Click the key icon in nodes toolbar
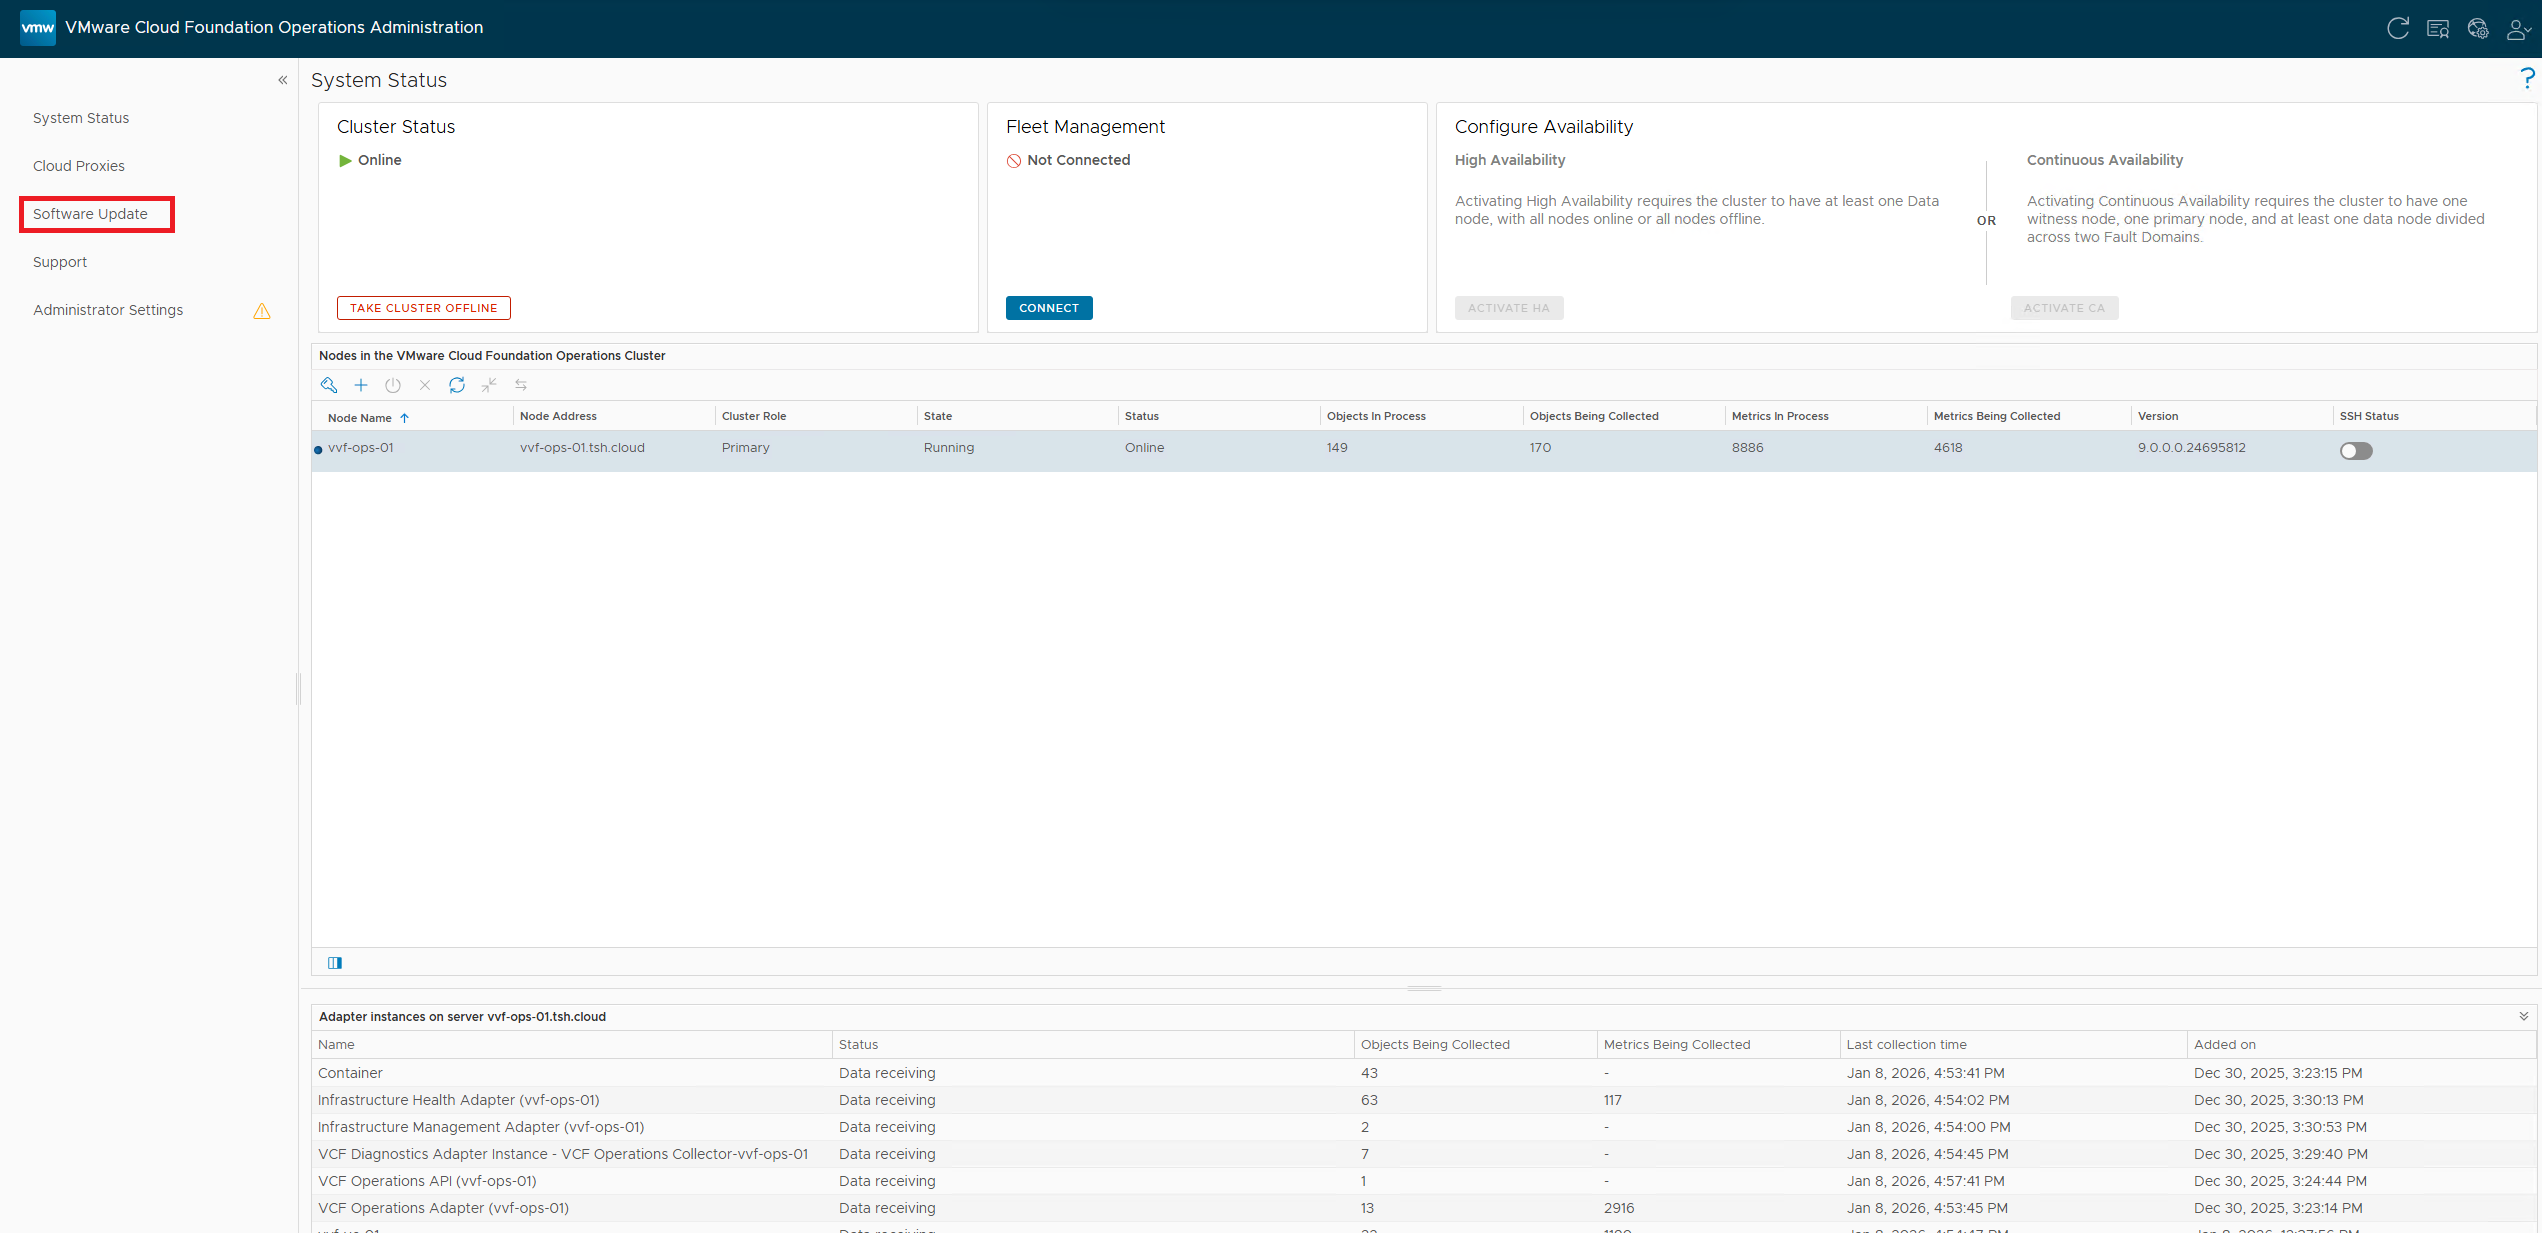Screen dimensions: 2542x1233 [329, 385]
